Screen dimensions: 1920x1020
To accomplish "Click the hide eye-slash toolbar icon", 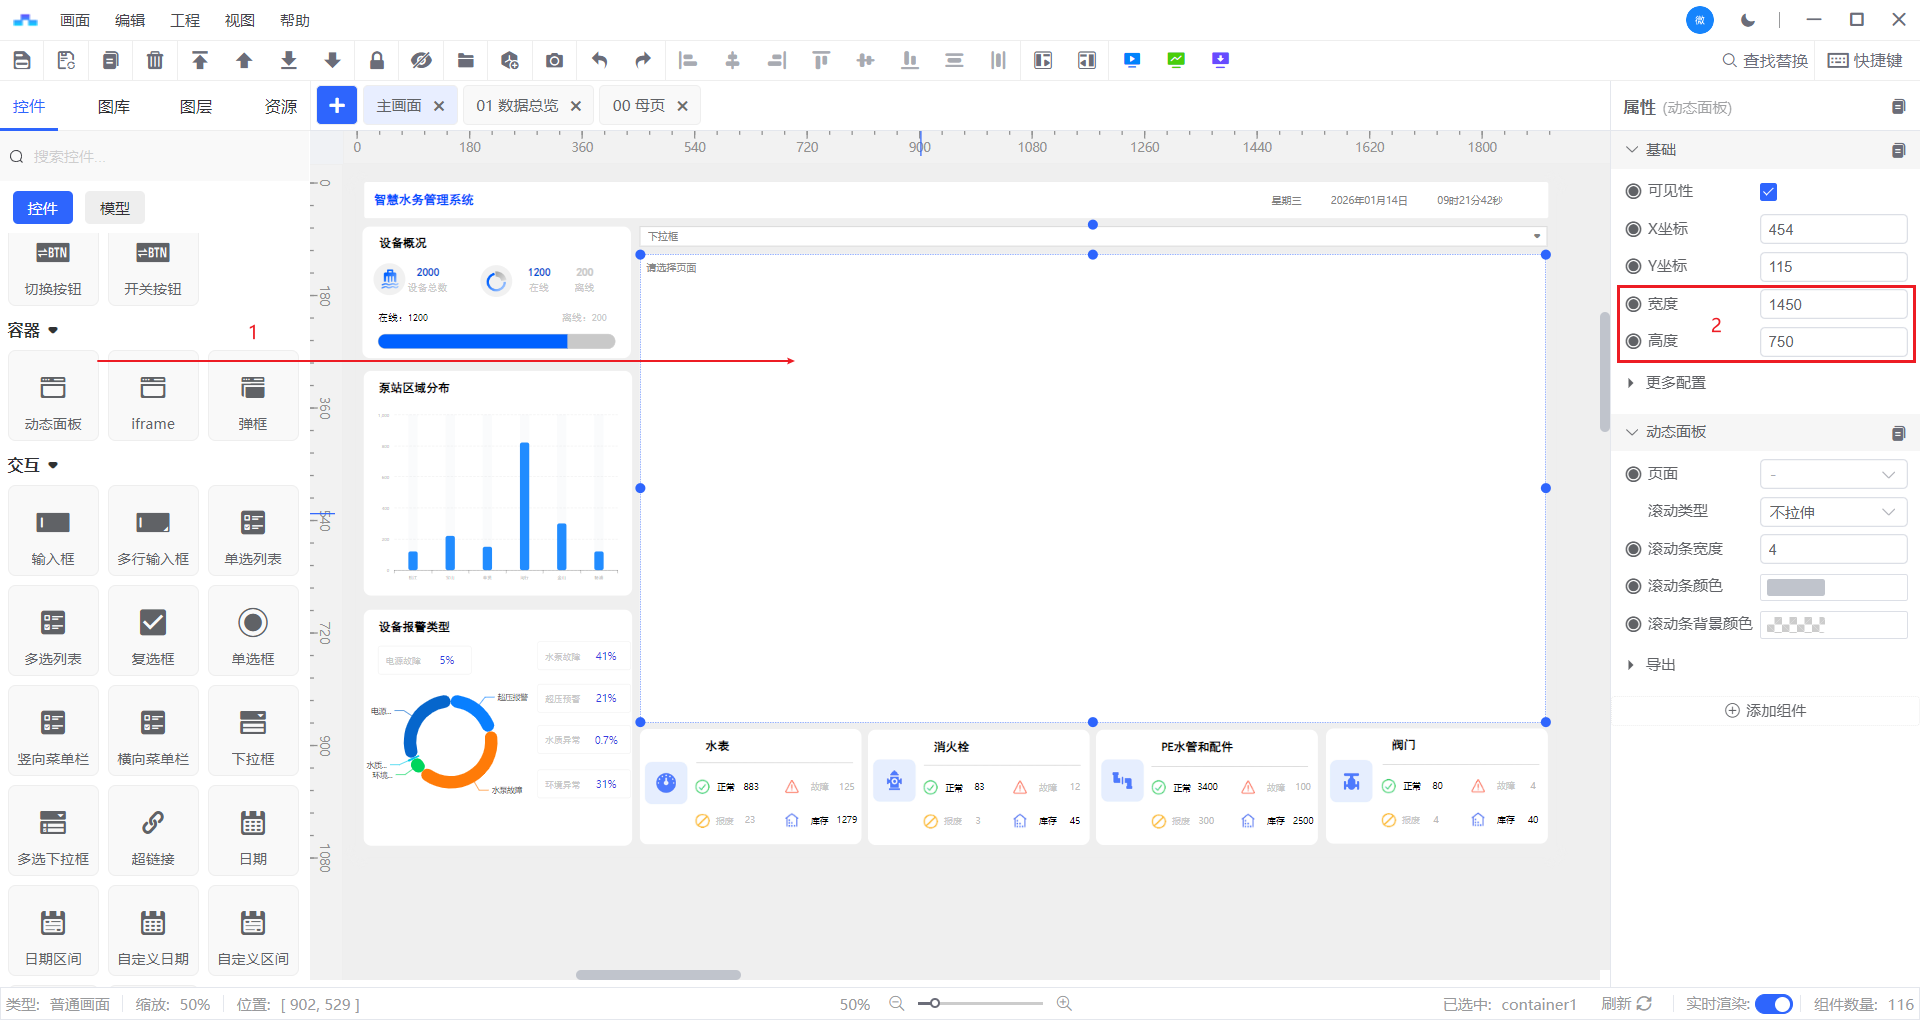I will 421,60.
